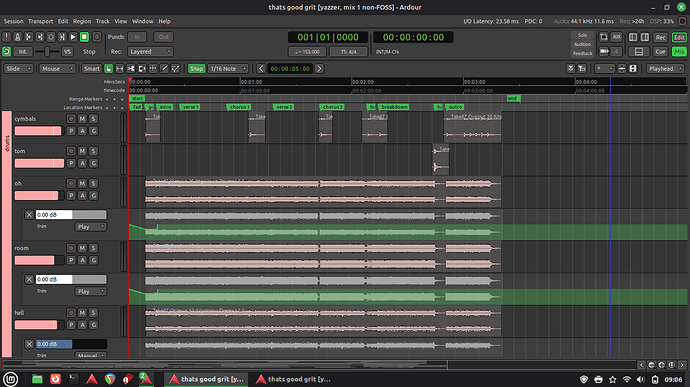The height and width of the screenshot is (387, 690).
Task: Toggle the left editor list pane icon
Action: 633,37
